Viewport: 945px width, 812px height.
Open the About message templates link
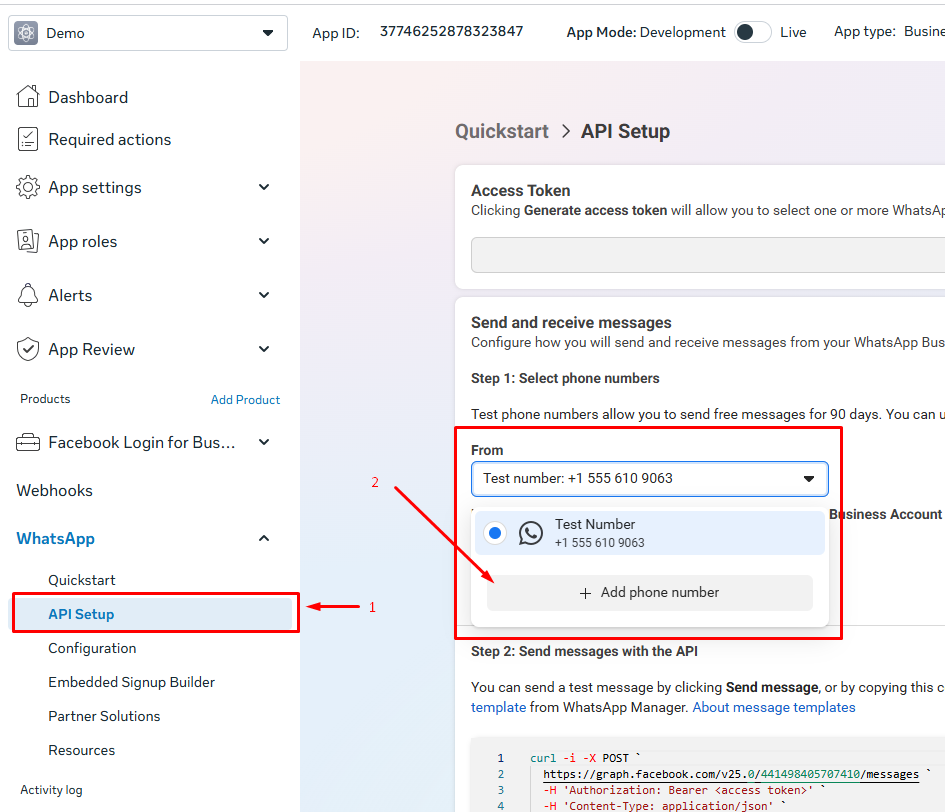tap(774, 707)
